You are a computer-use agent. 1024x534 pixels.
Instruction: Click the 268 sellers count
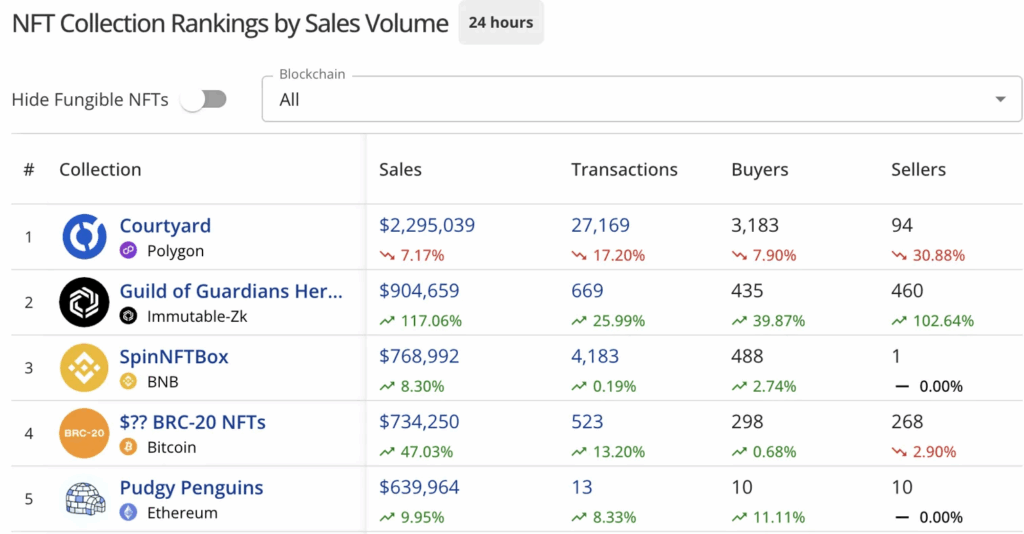pyautogui.click(x=907, y=422)
